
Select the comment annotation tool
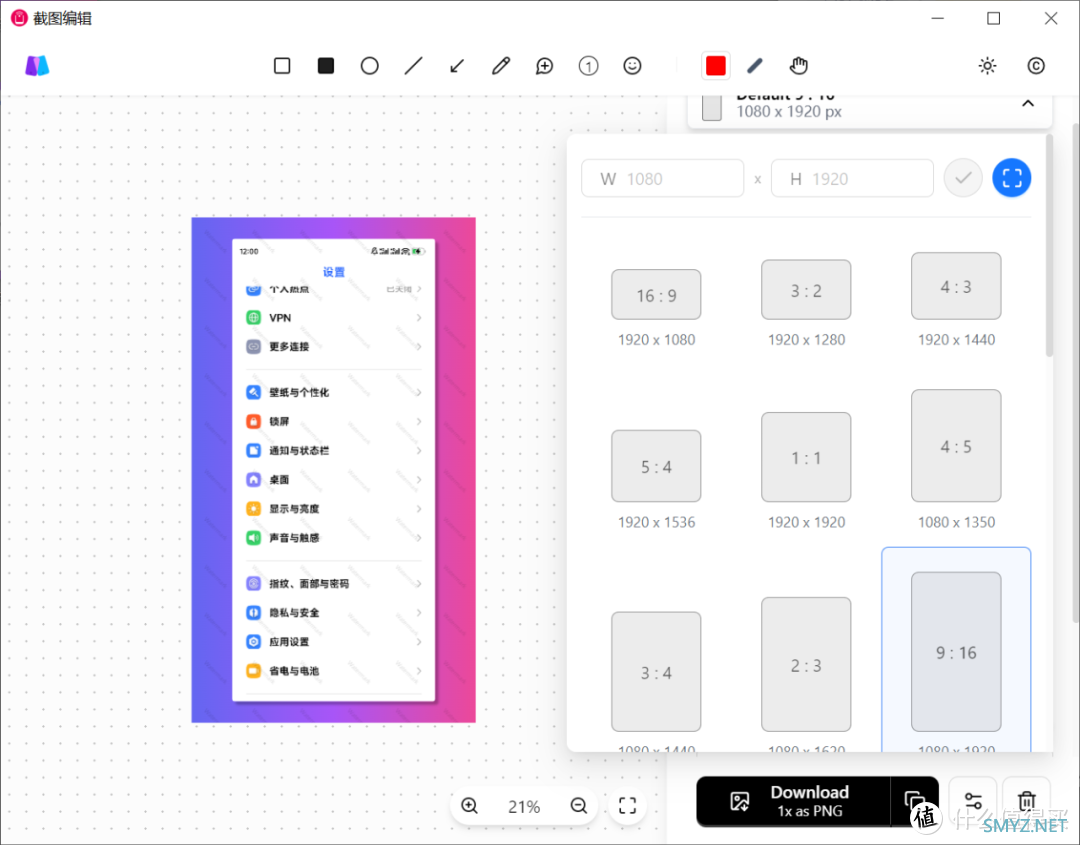(545, 66)
